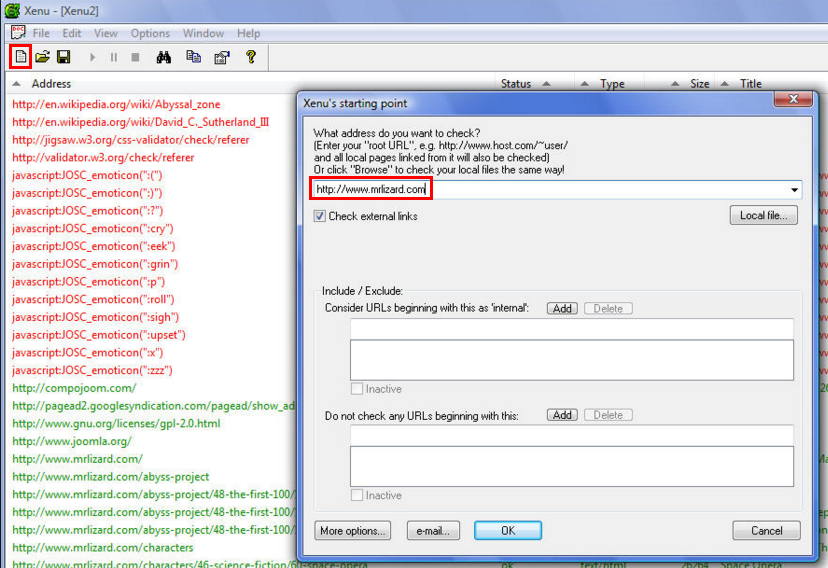Image resolution: width=828 pixels, height=568 pixels.
Task: Click the More options... button
Action: tap(353, 531)
